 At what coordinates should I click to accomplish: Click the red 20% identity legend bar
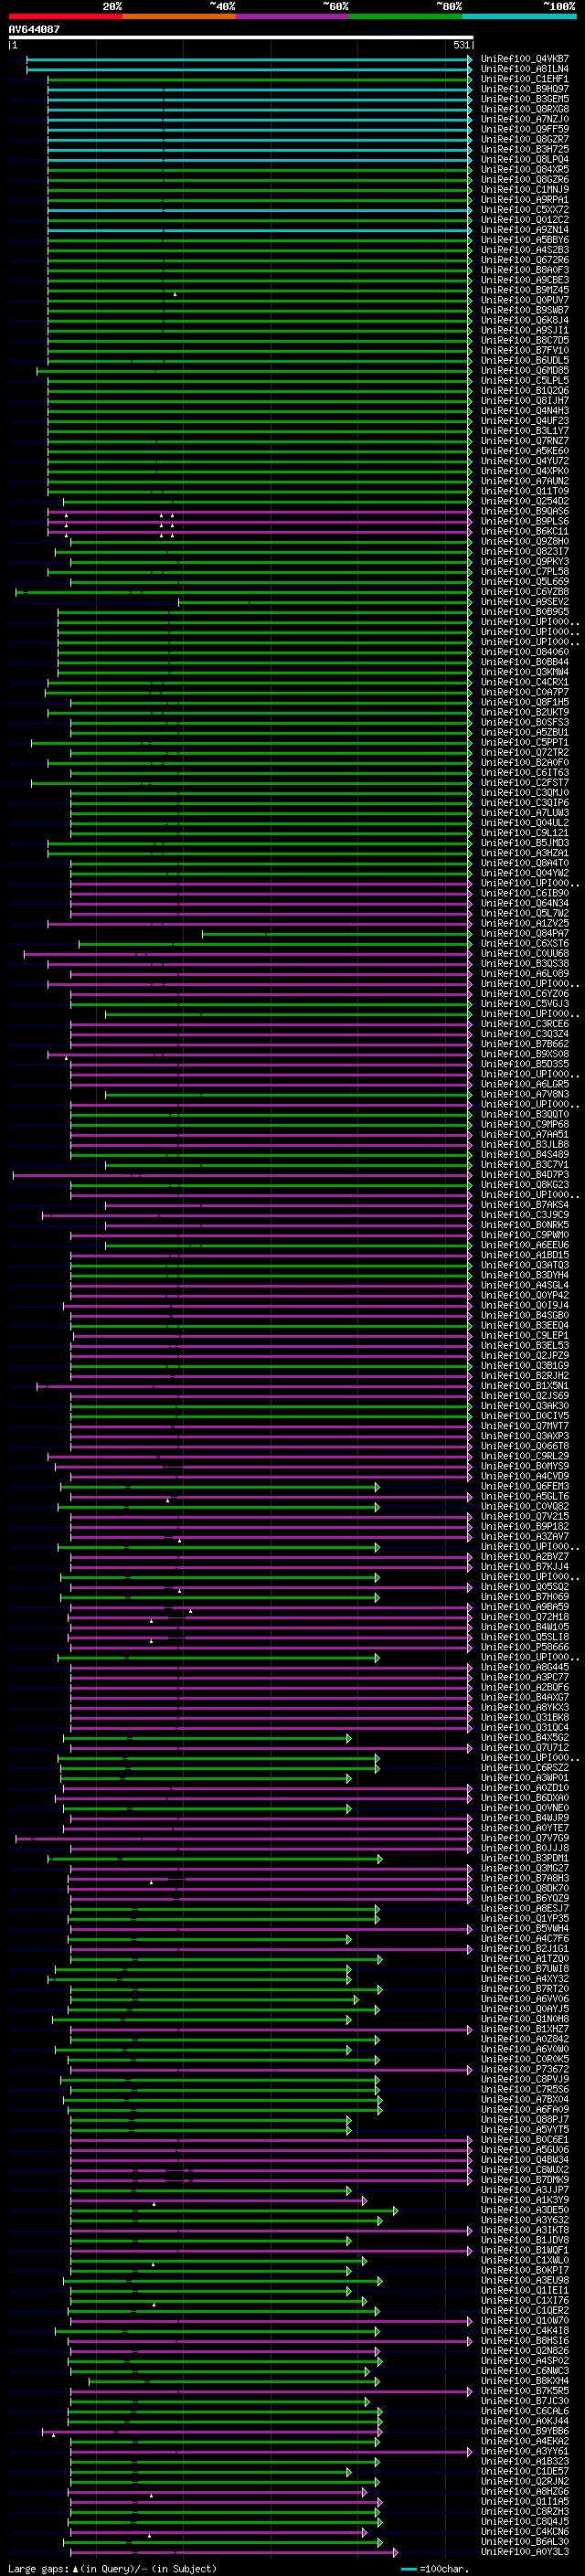point(65,16)
